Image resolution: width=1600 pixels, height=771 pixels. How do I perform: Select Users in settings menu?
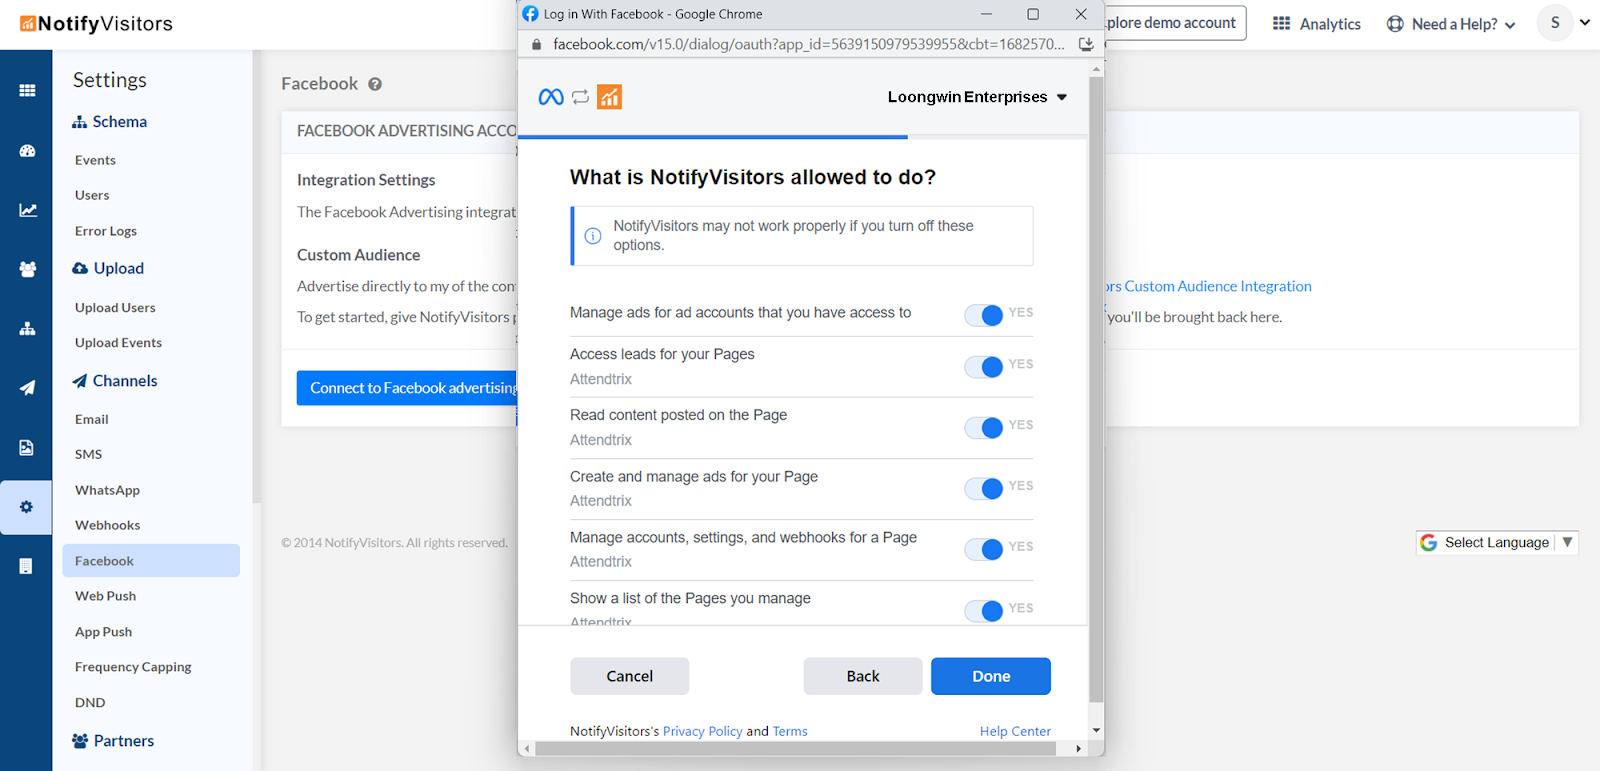[x=92, y=195]
